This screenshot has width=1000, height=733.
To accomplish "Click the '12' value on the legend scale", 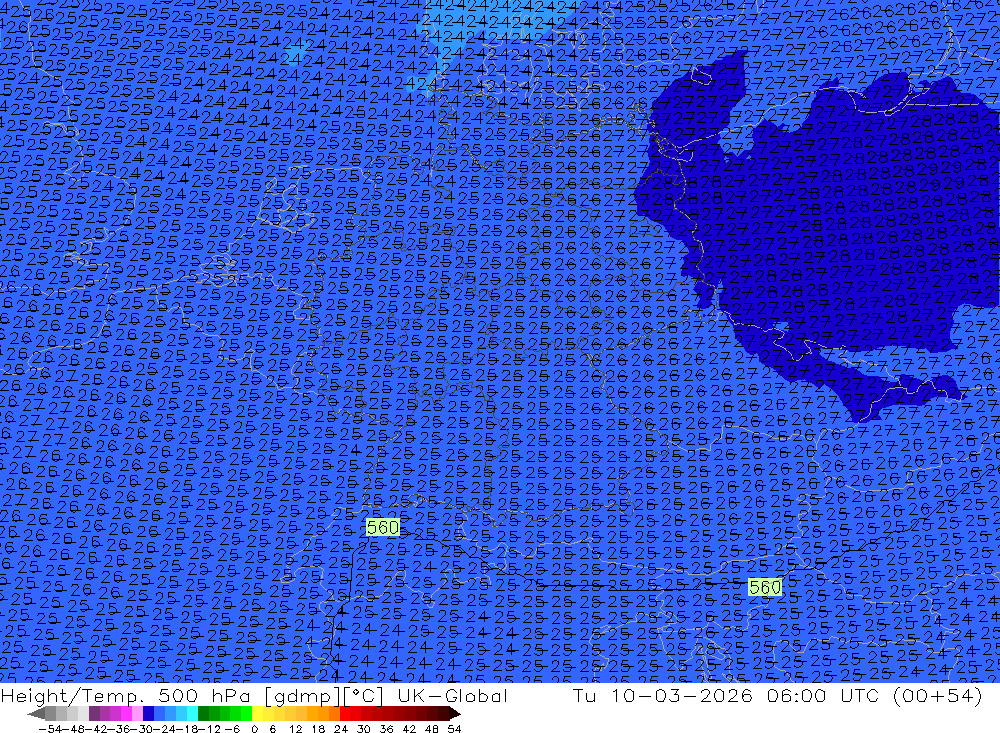I will point(295,729).
